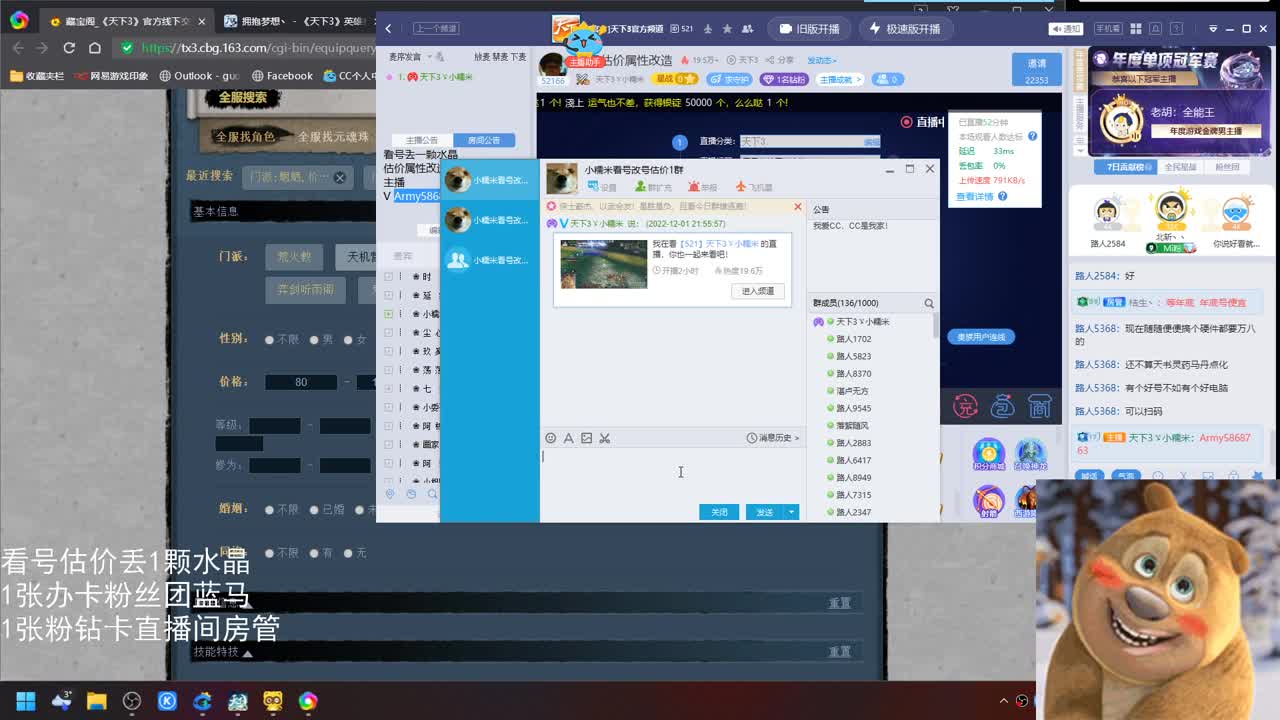Select the scissors screenshot tool
Image resolution: width=1280 pixels, height=720 pixels.
click(x=604, y=438)
